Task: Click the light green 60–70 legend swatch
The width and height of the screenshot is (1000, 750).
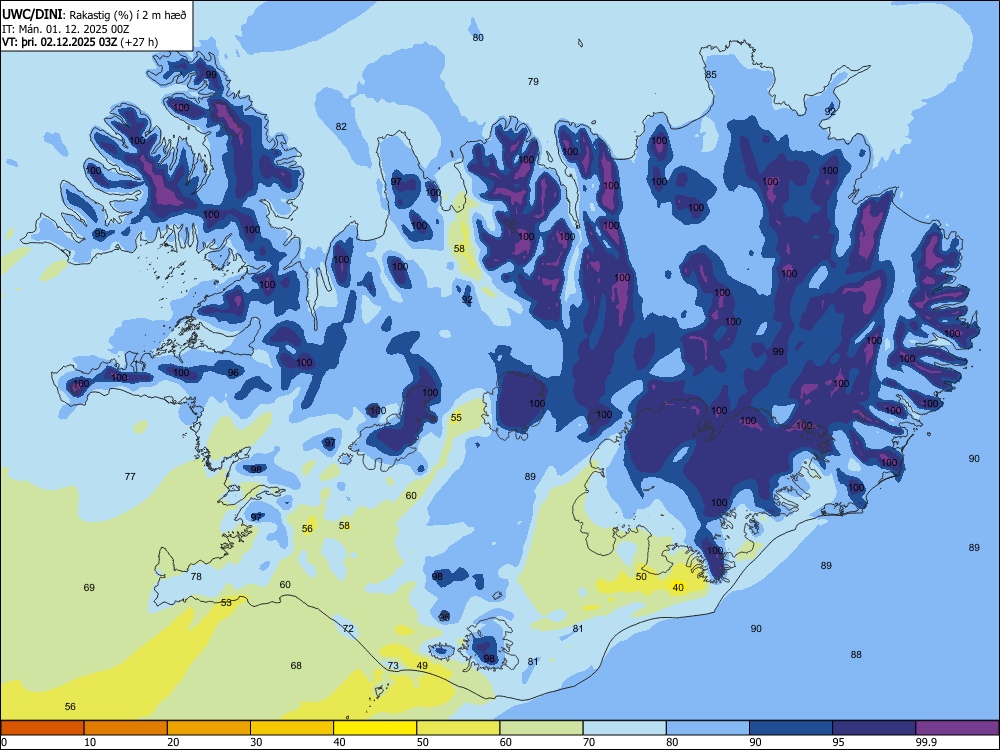Action: point(541,728)
